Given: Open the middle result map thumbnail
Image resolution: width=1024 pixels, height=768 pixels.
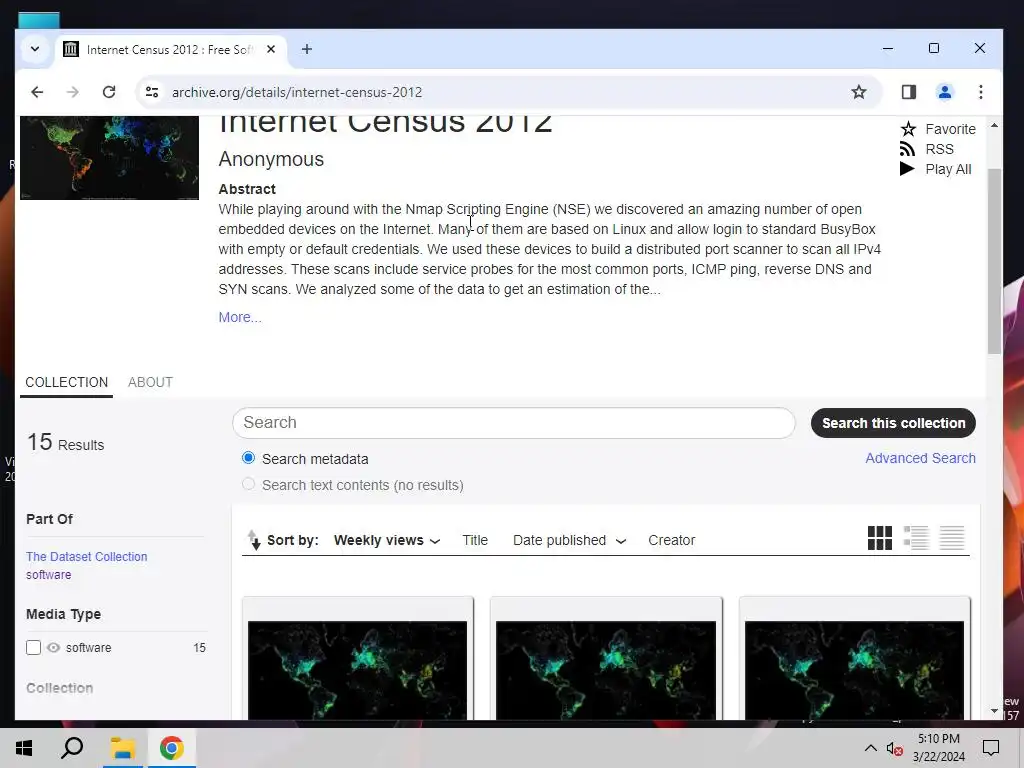Looking at the screenshot, I should pyautogui.click(x=605, y=670).
